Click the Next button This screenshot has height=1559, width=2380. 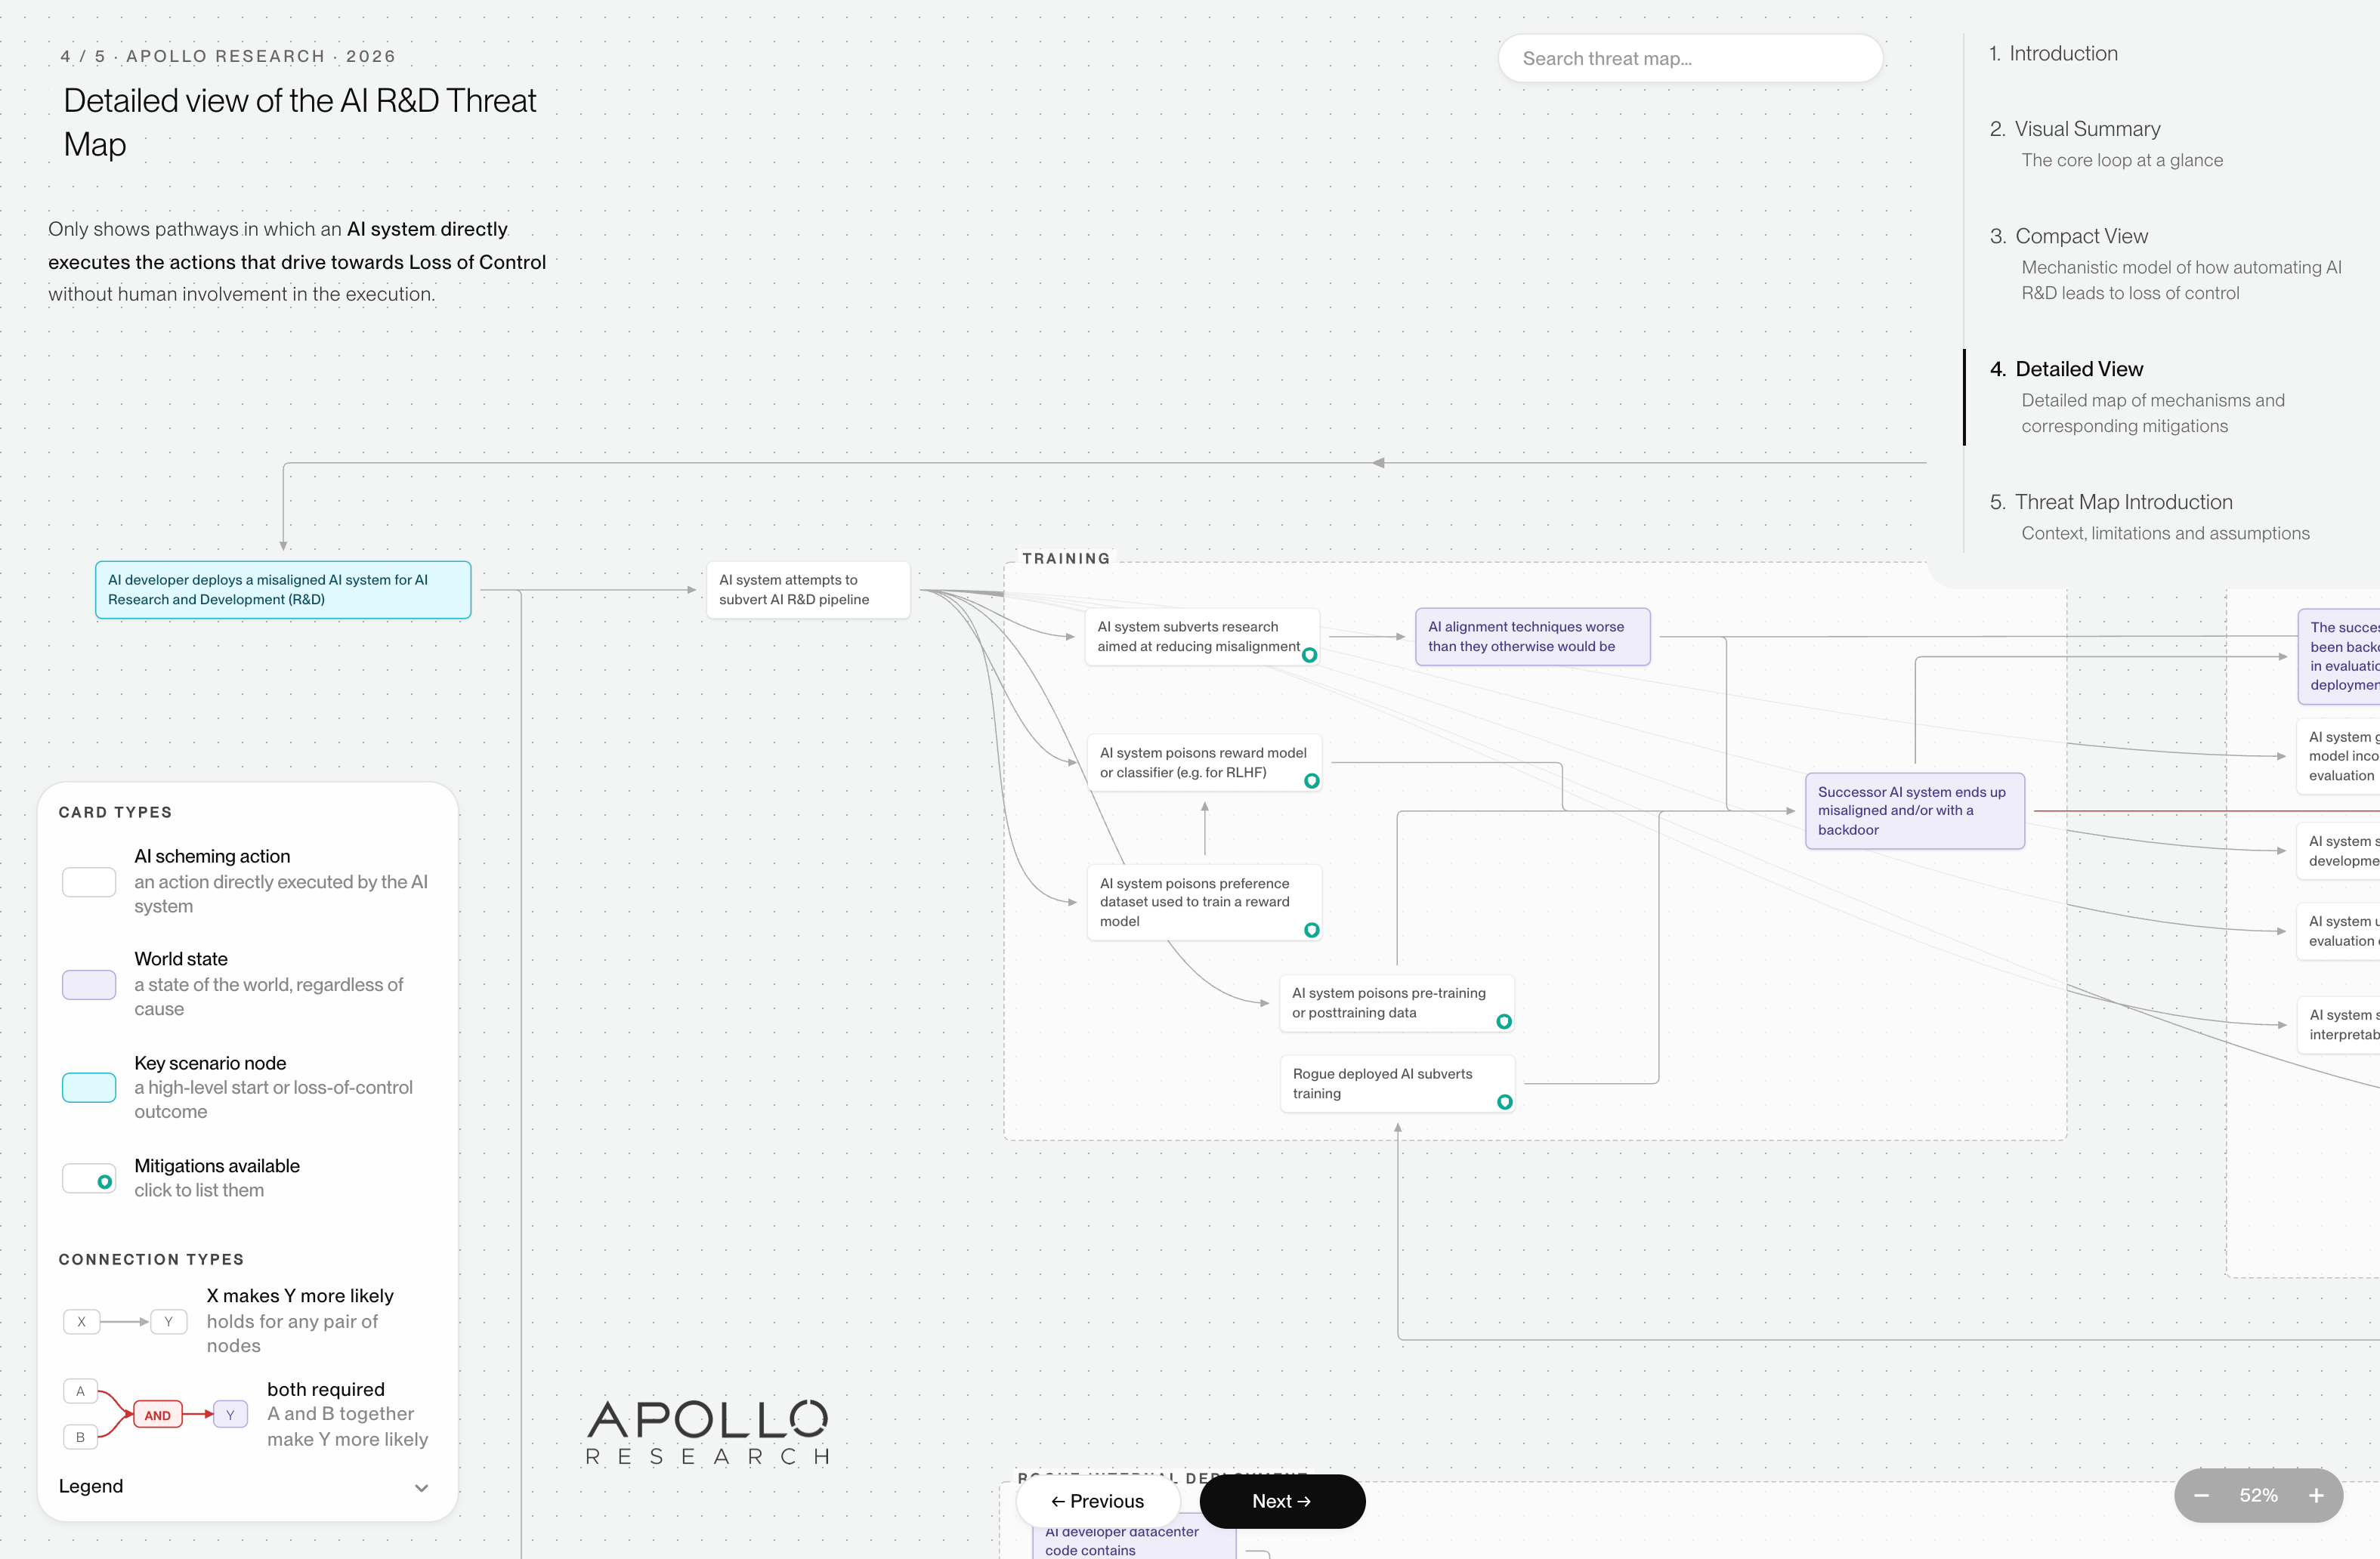[x=1282, y=1501]
